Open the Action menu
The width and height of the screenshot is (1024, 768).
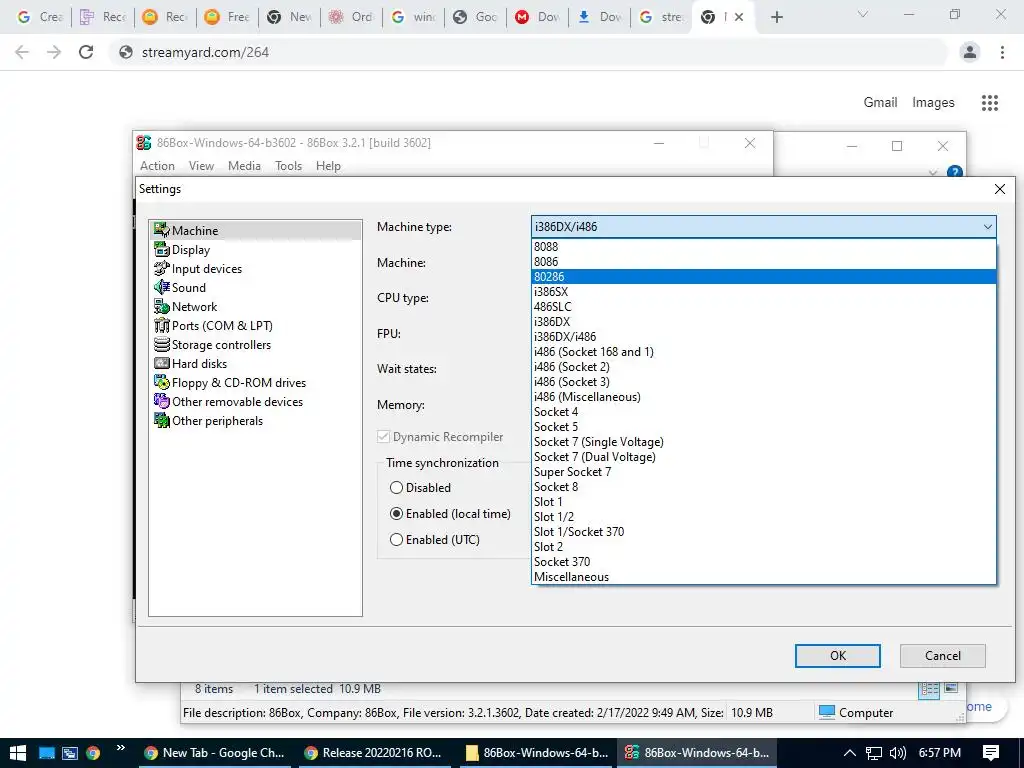(157, 166)
